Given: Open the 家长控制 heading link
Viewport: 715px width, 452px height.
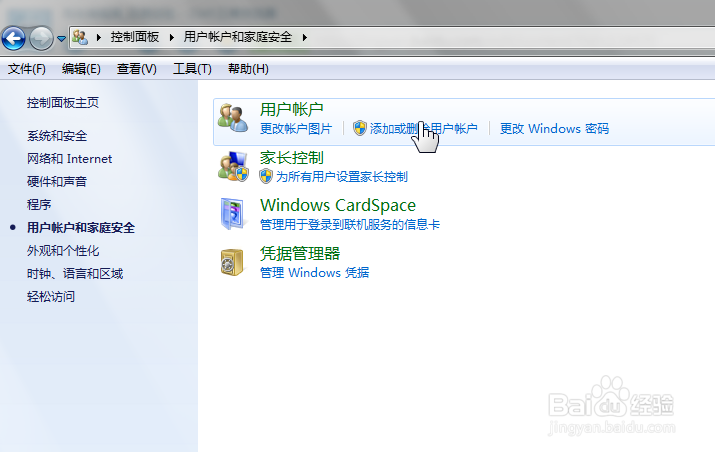Looking at the screenshot, I should click(x=292, y=158).
